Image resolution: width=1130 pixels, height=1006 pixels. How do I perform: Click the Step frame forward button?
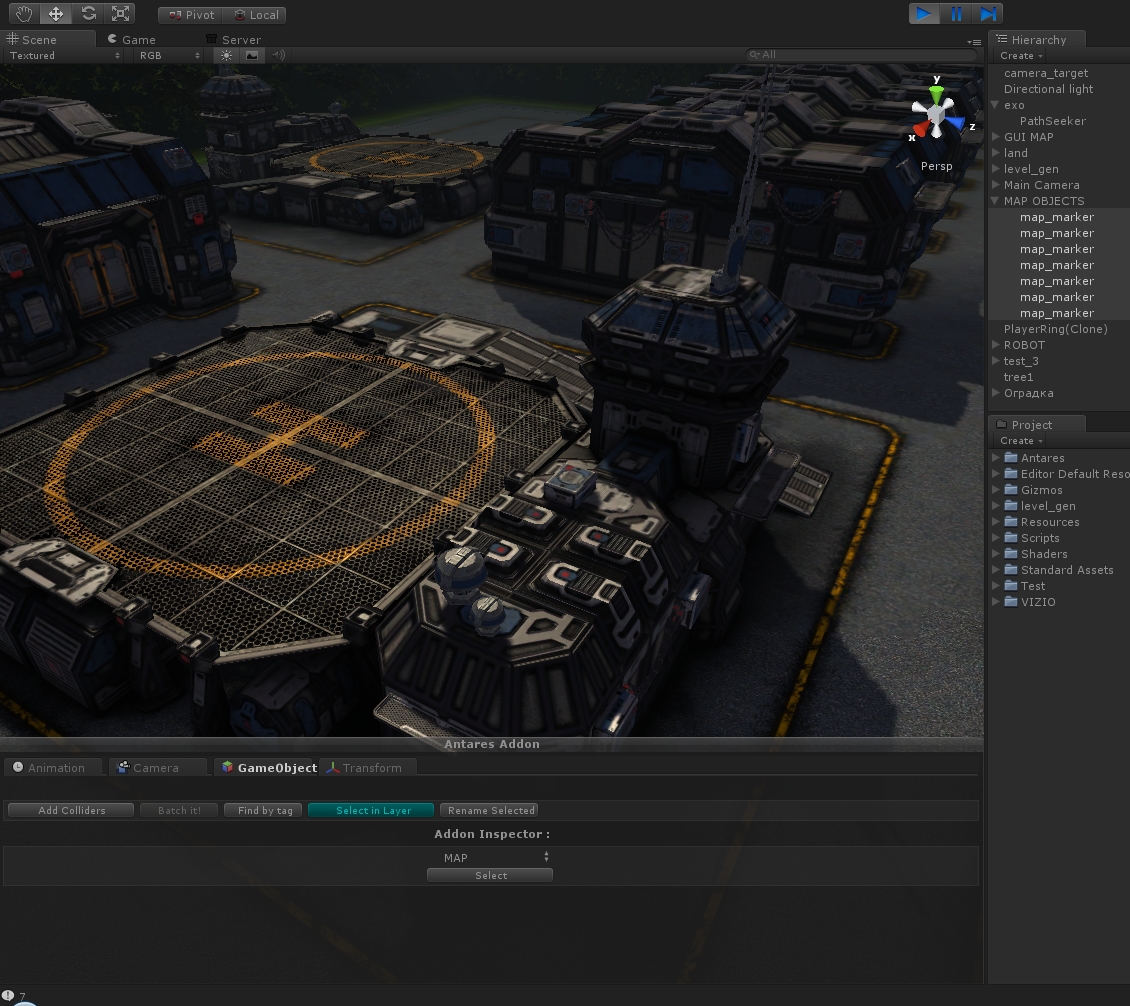(x=988, y=14)
